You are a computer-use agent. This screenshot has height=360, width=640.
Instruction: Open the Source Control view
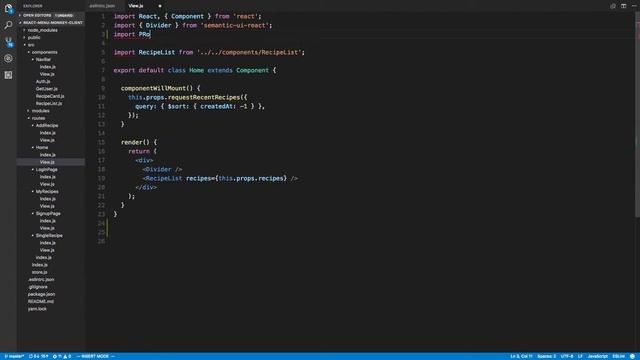8,42
